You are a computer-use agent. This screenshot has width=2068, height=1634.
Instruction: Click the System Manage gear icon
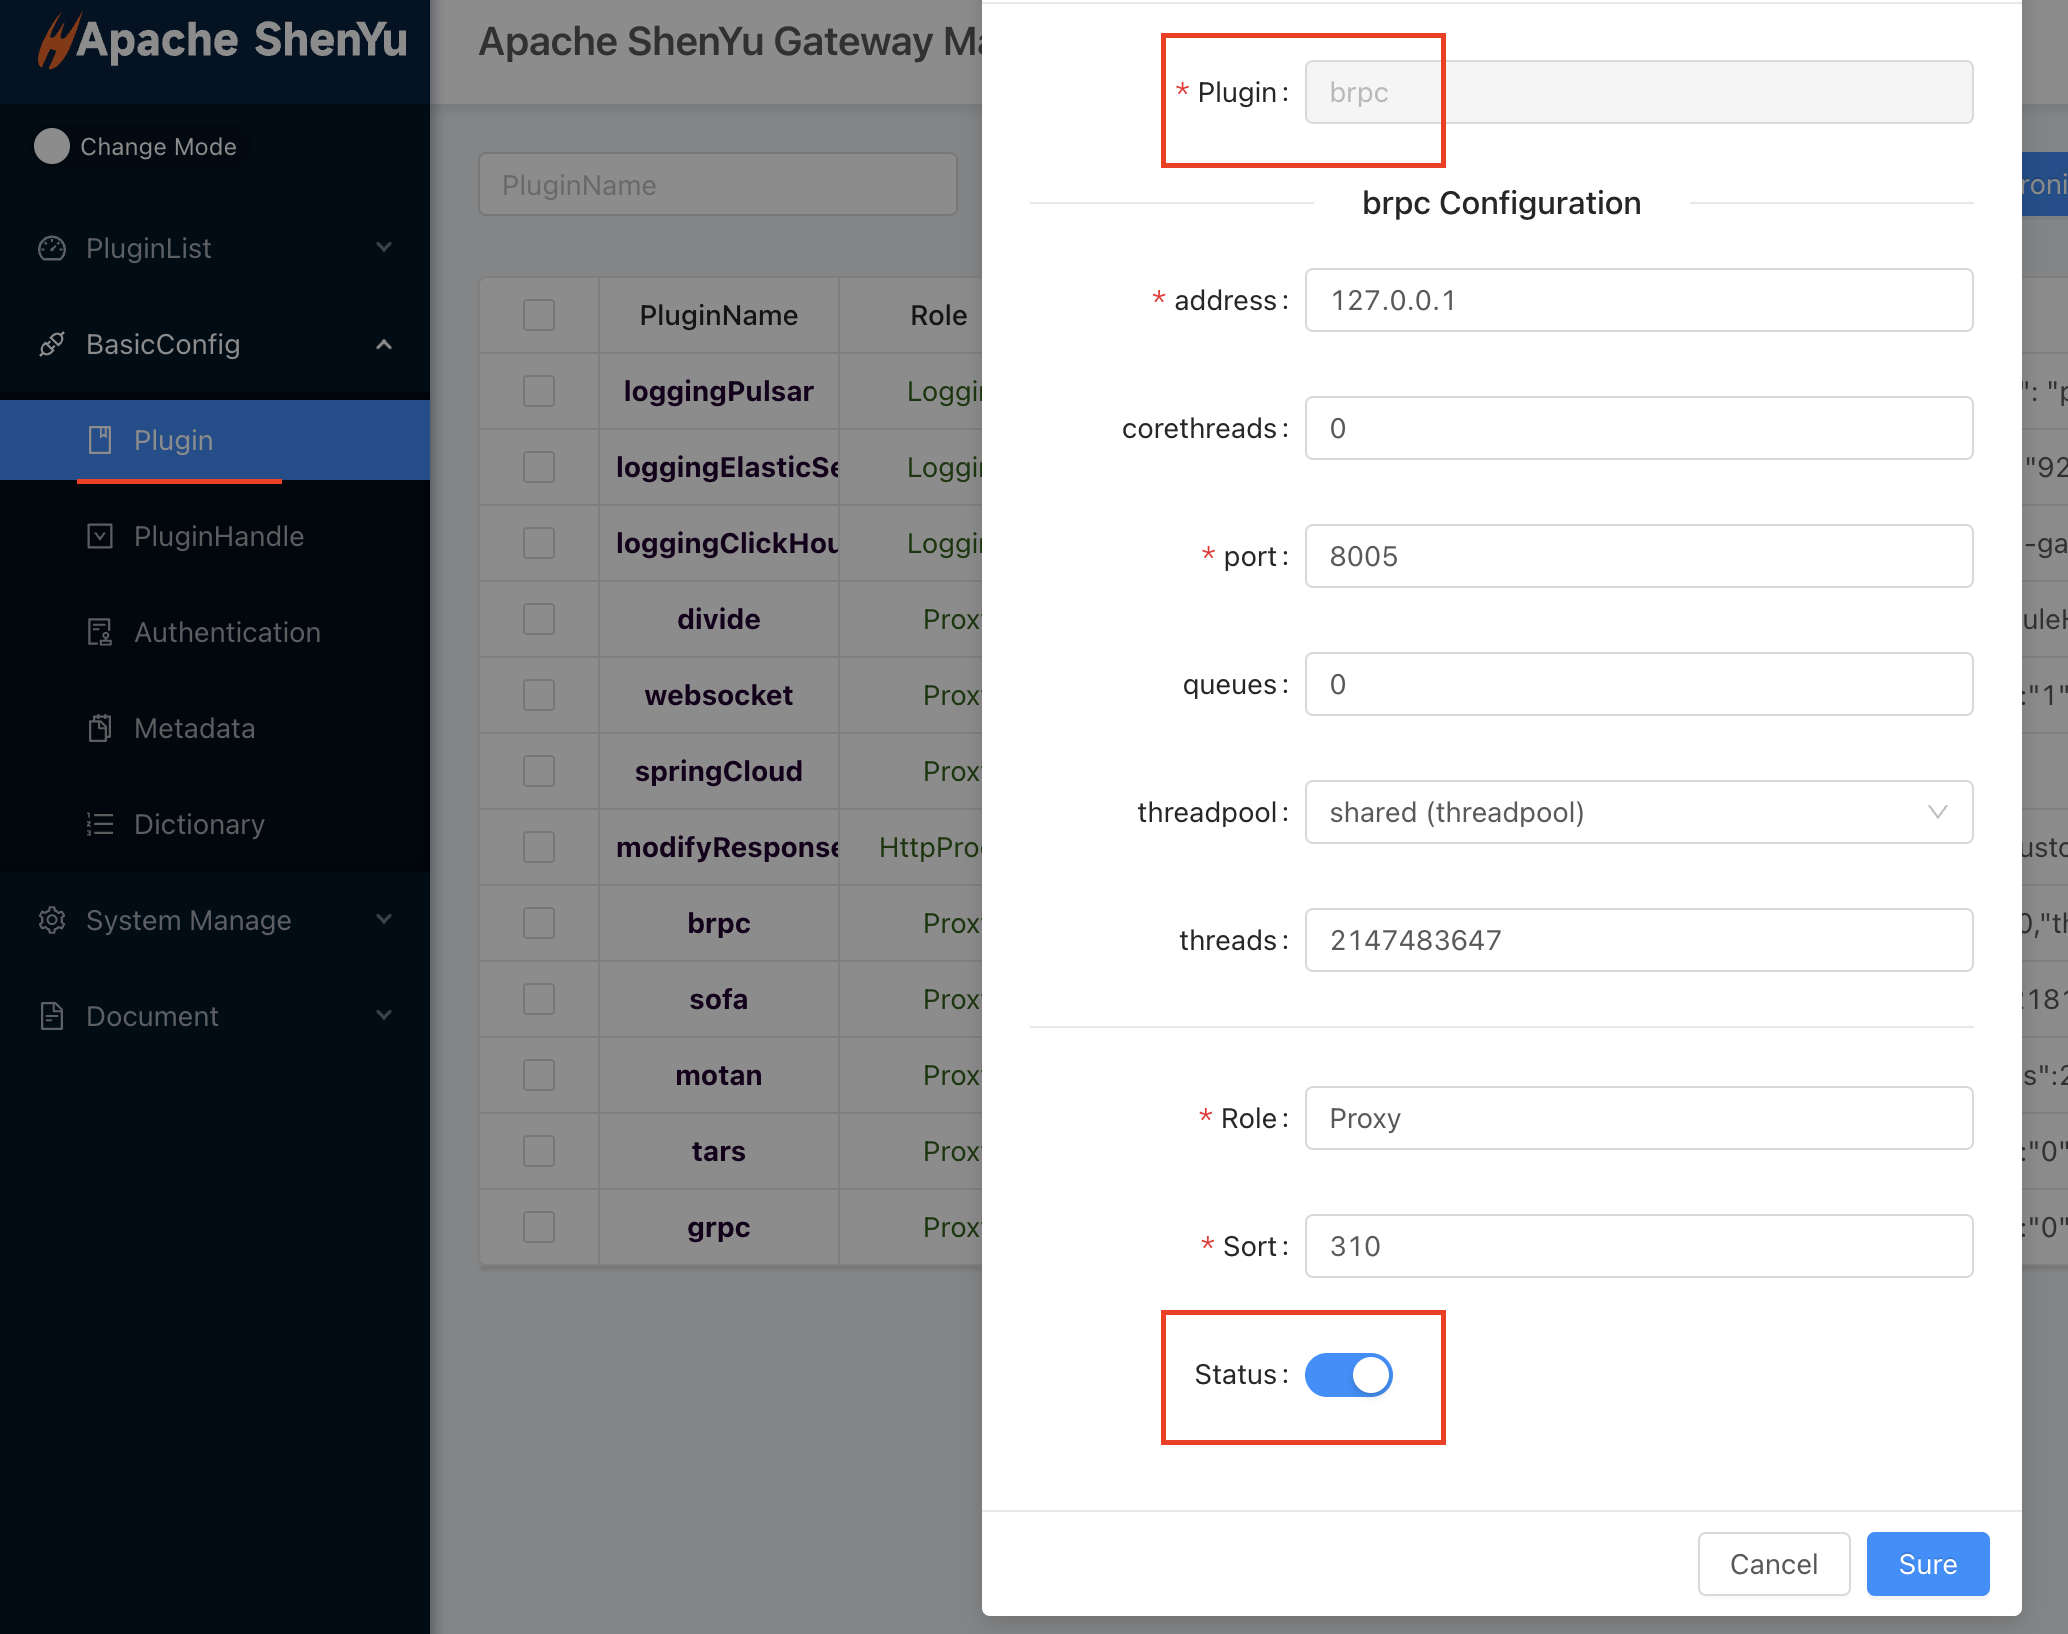[x=52, y=920]
